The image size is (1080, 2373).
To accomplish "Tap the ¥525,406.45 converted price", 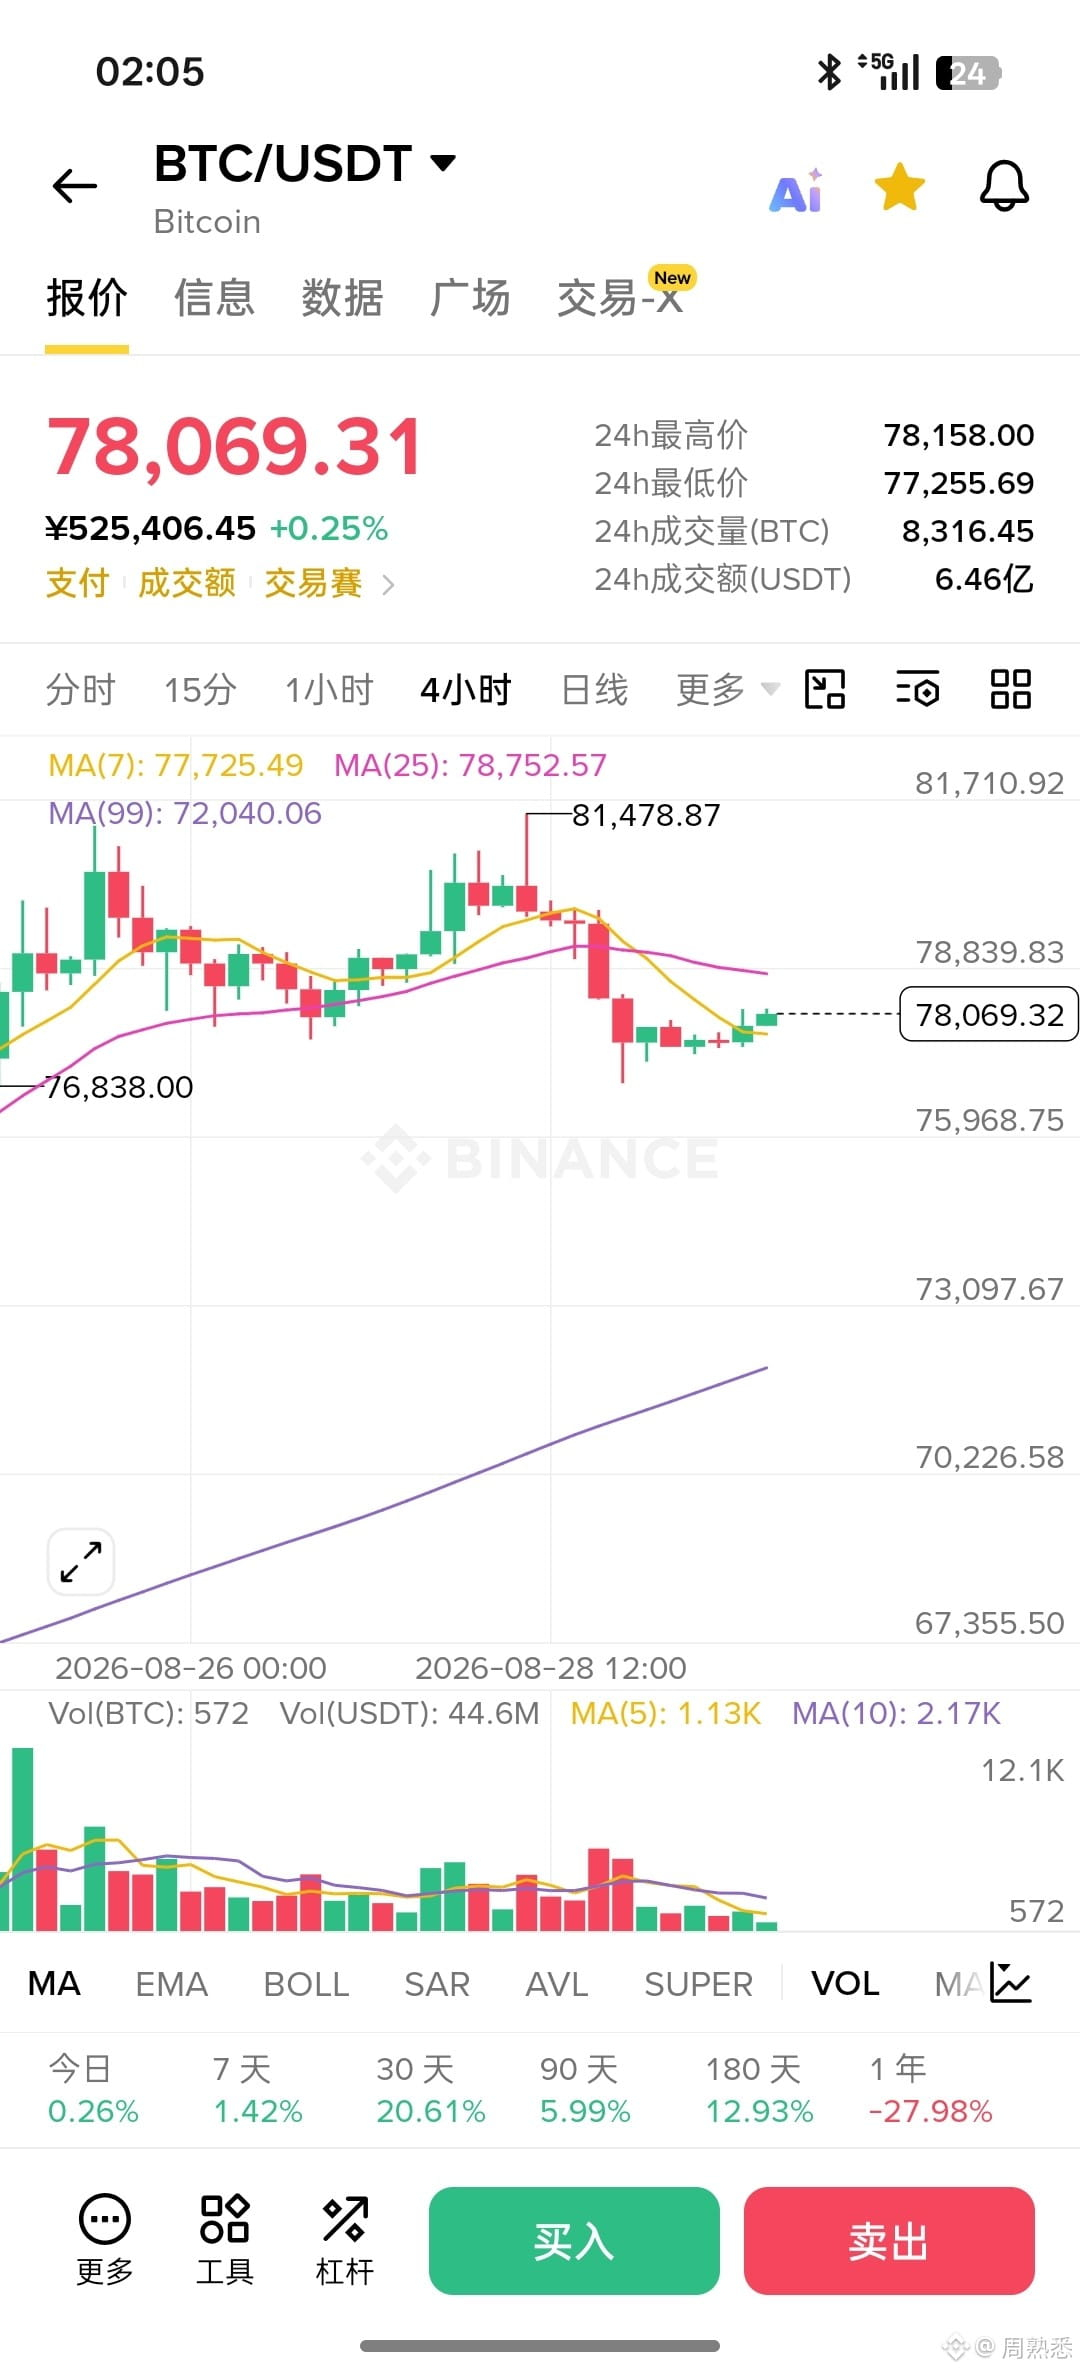I will [x=151, y=528].
